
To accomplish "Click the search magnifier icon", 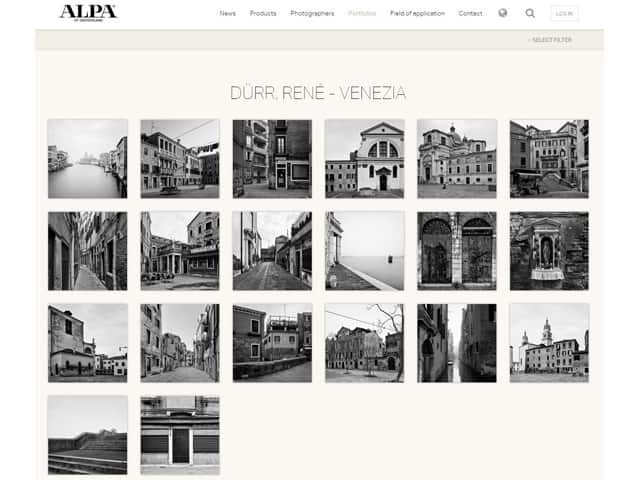I will (x=530, y=14).
